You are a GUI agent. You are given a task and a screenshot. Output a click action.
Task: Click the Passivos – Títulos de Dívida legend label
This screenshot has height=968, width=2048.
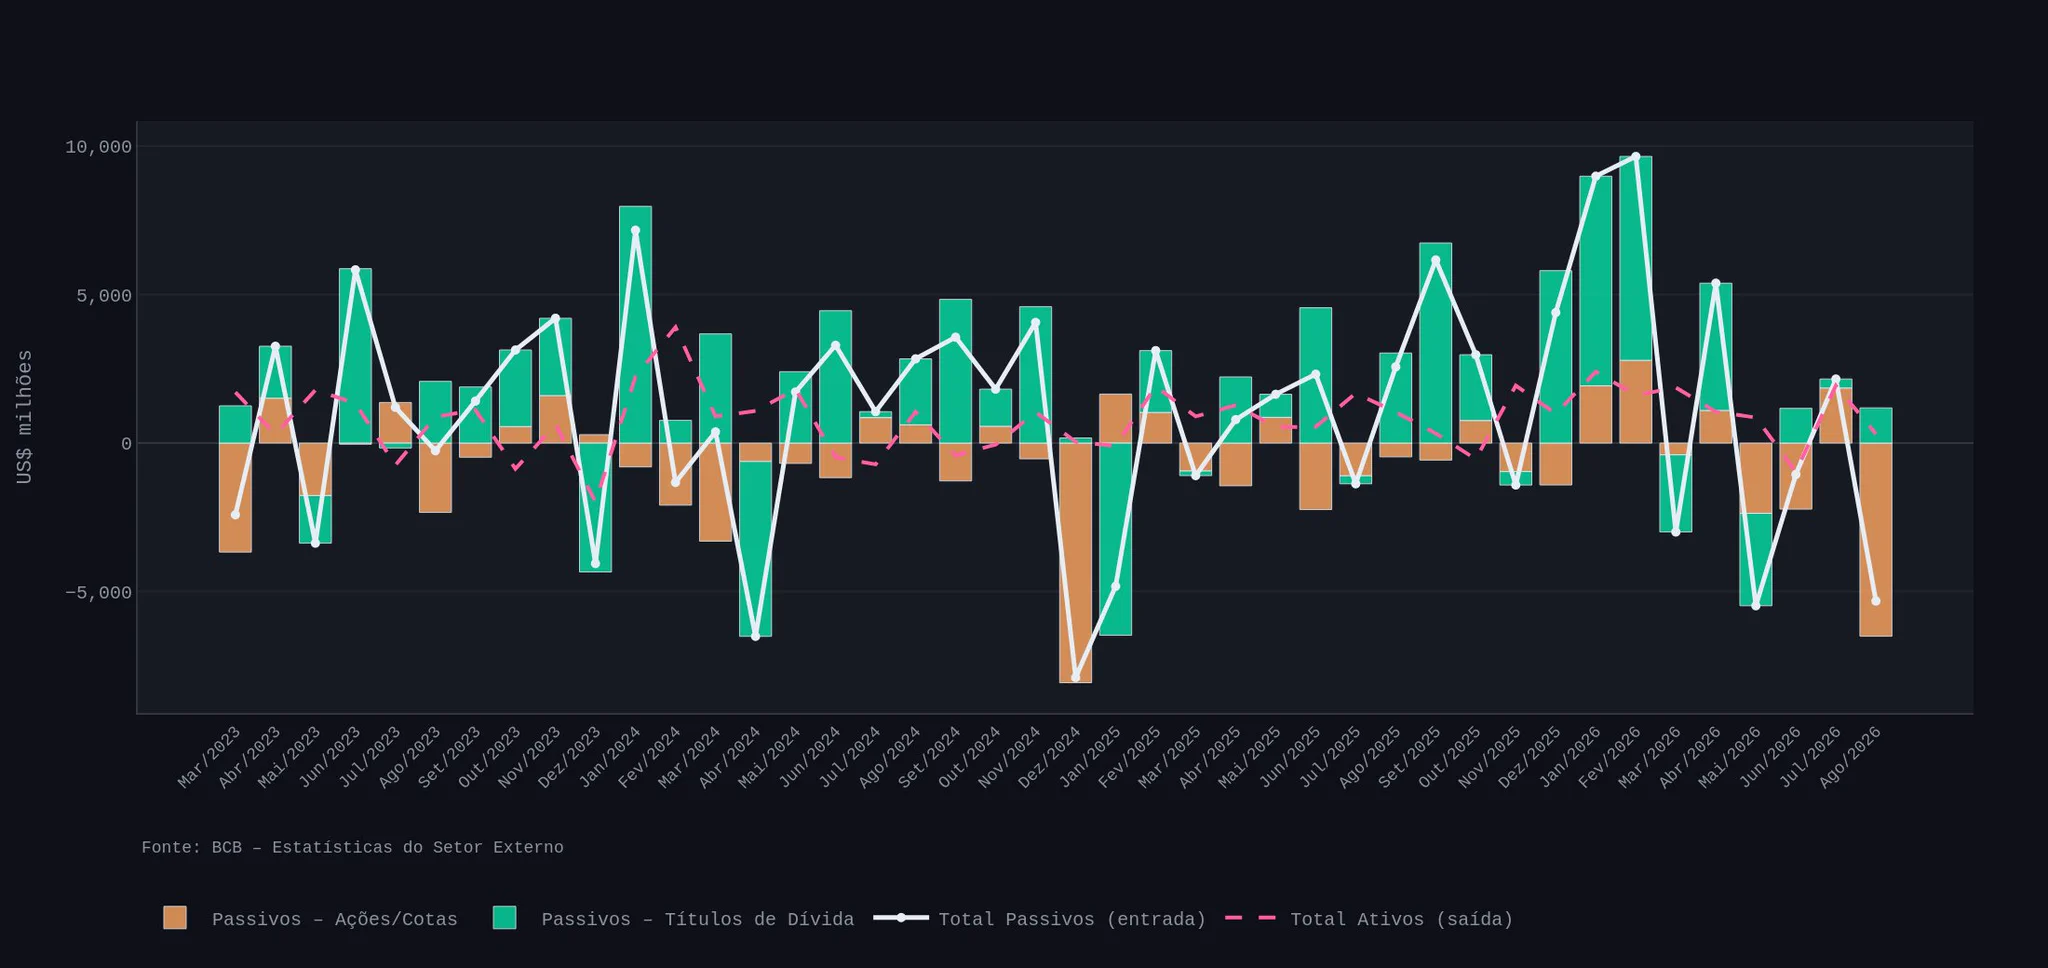[x=698, y=919]
